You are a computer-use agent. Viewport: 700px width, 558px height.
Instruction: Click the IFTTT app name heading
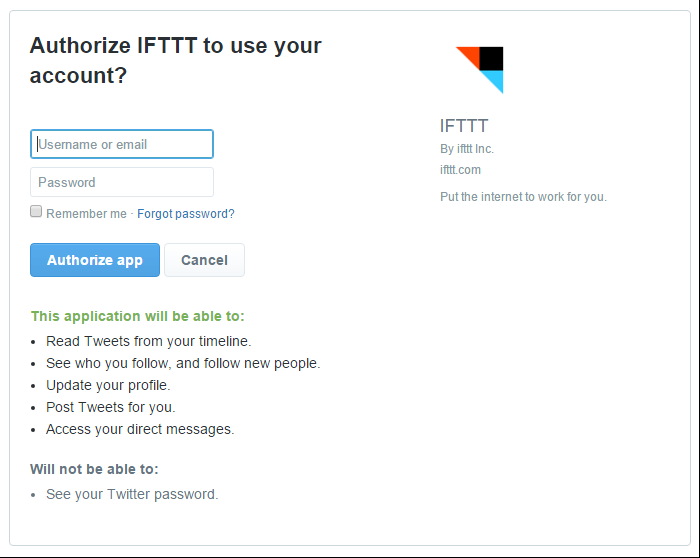[464, 126]
